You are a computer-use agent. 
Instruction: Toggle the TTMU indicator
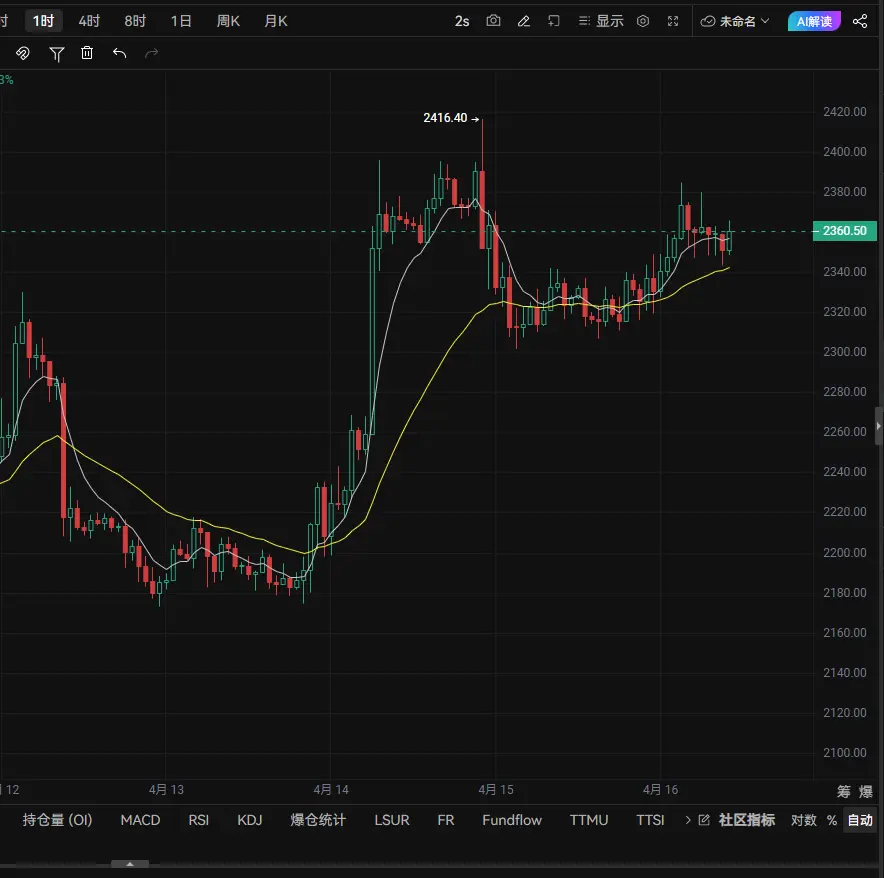(589, 819)
